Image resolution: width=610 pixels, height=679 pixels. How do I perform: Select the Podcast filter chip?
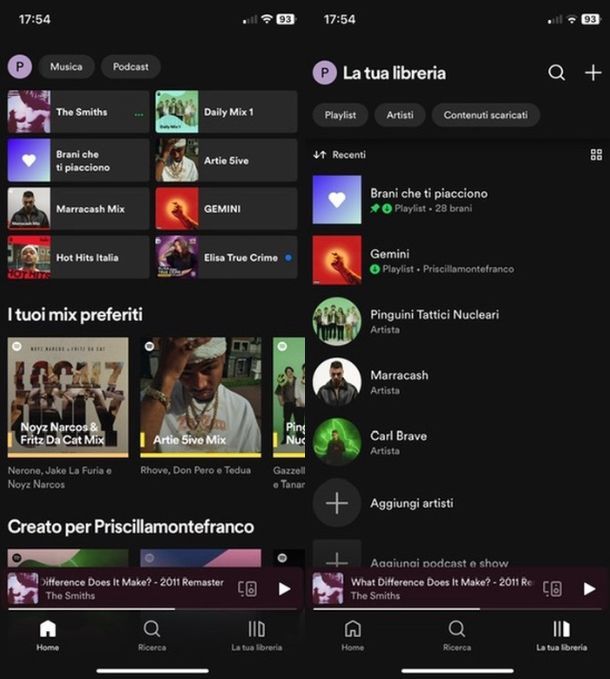click(131, 67)
